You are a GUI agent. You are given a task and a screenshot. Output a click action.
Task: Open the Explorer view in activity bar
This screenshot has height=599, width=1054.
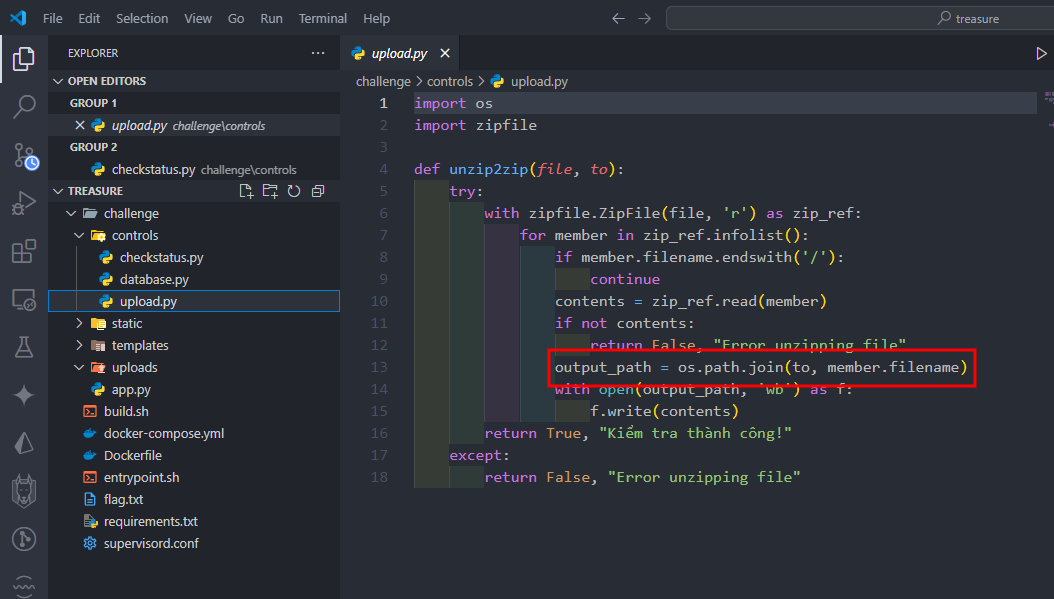coord(24,59)
